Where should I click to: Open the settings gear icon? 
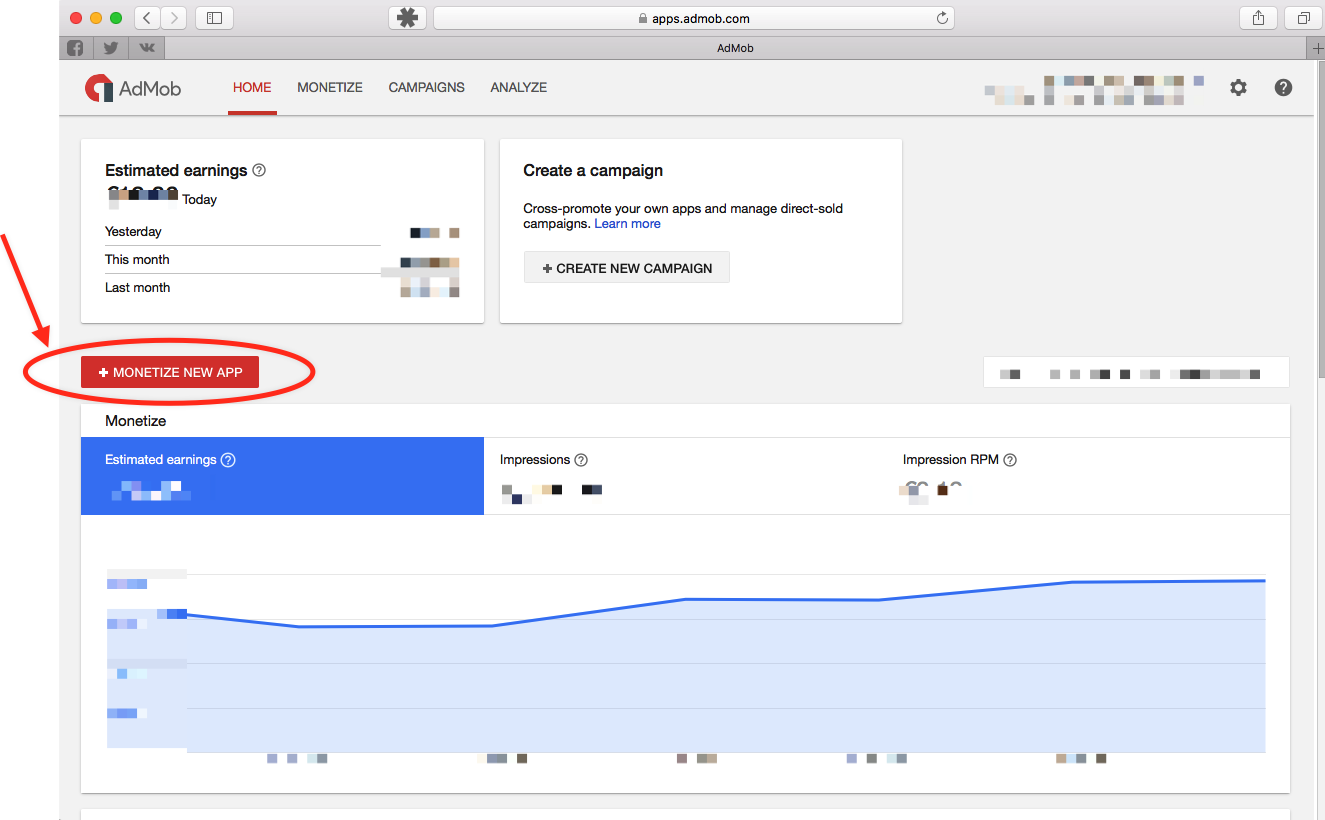1238,88
